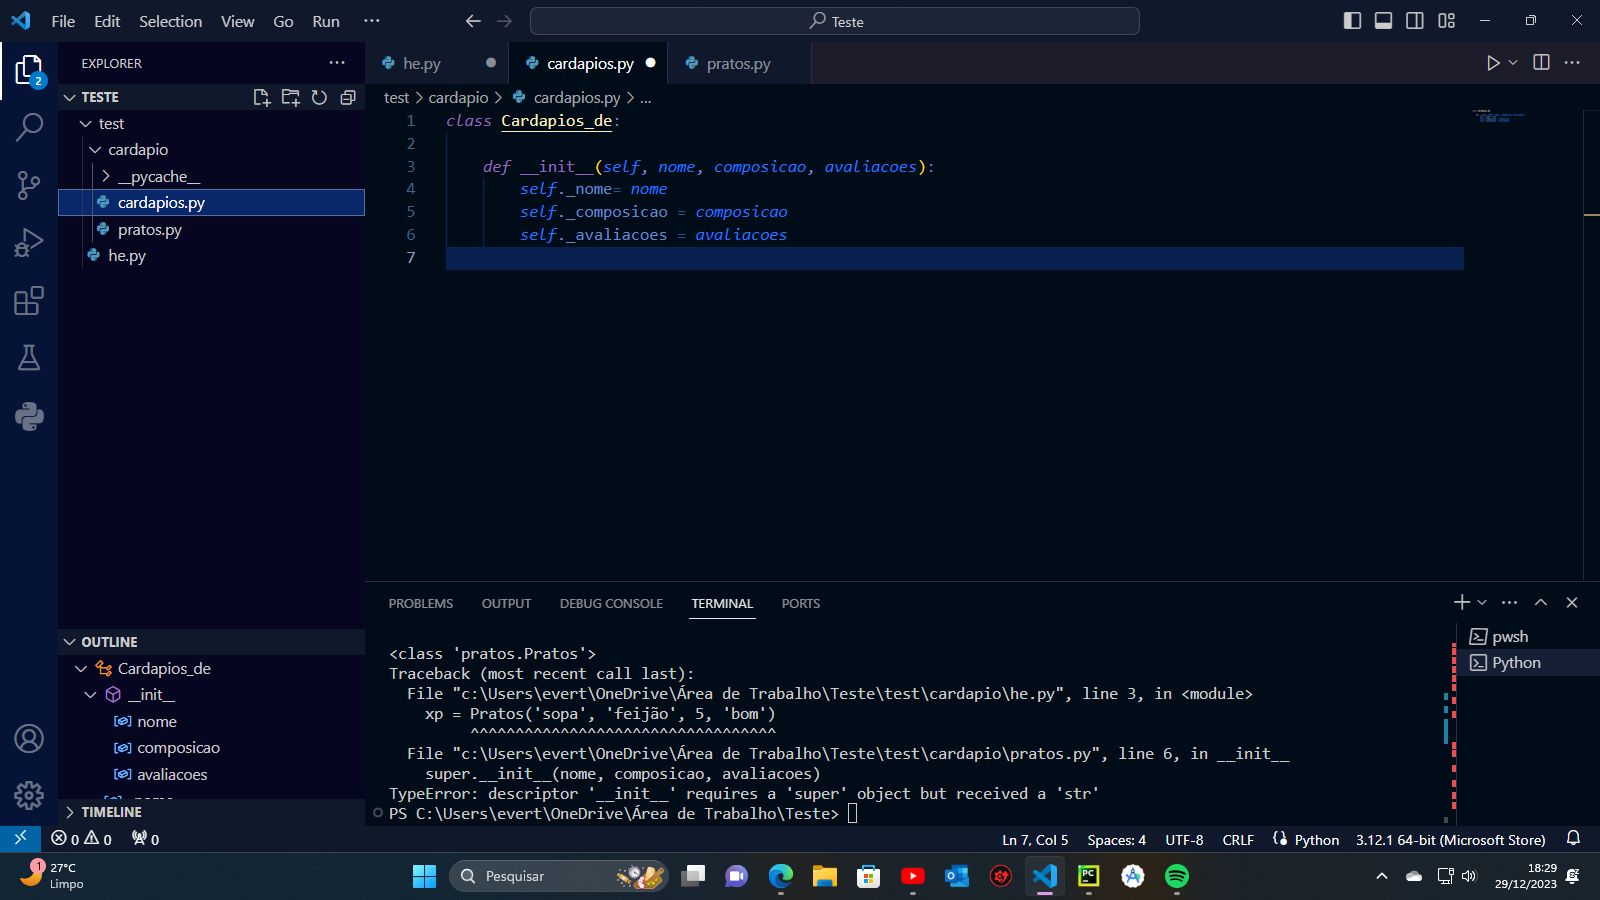
Task: Open the notifications bell in status bar
Action: 1573,839
